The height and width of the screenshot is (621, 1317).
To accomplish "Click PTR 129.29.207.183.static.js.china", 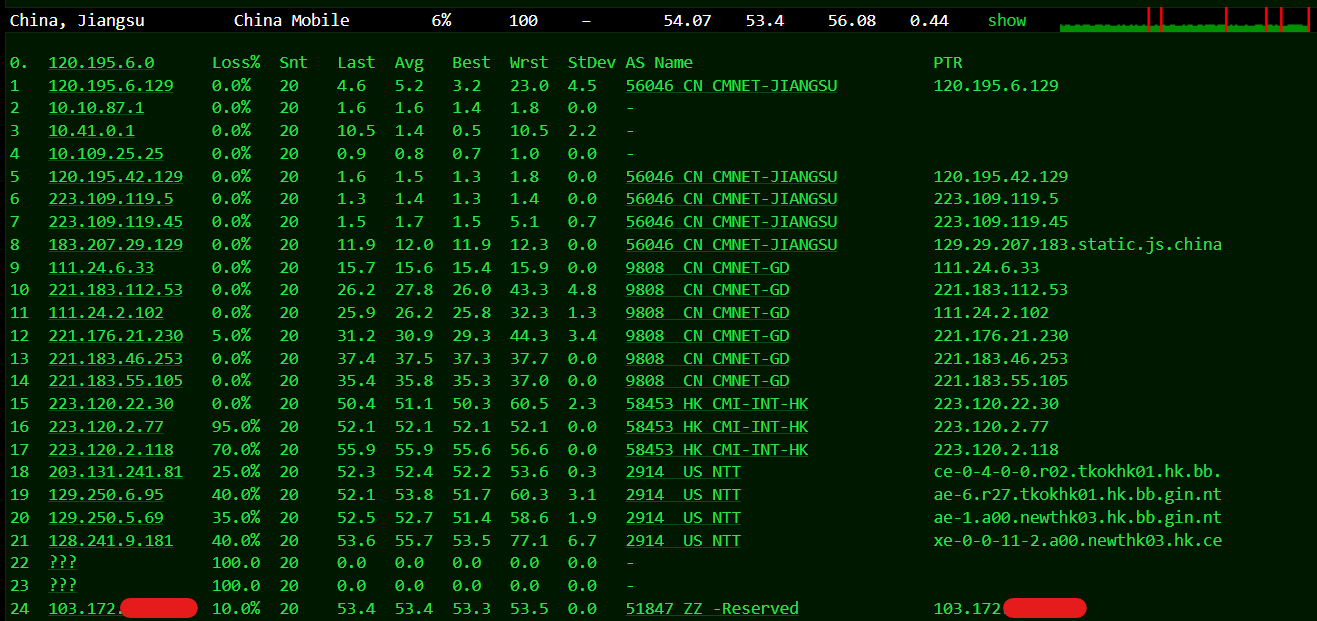I will pyautogui.click(x=1078, y=245).
